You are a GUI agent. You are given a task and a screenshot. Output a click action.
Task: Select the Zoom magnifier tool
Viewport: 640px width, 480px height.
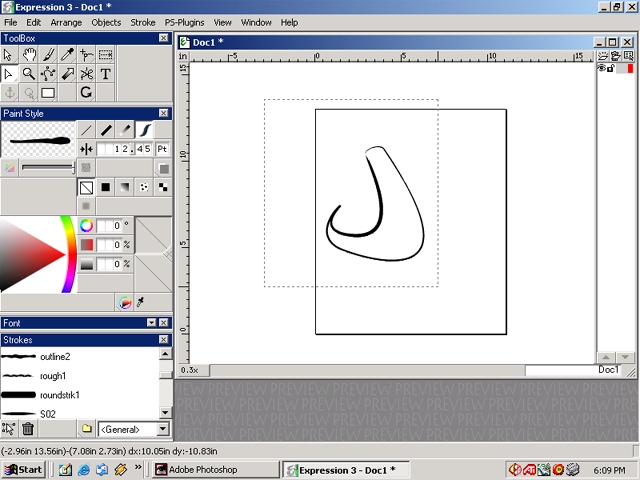point(29,74)
